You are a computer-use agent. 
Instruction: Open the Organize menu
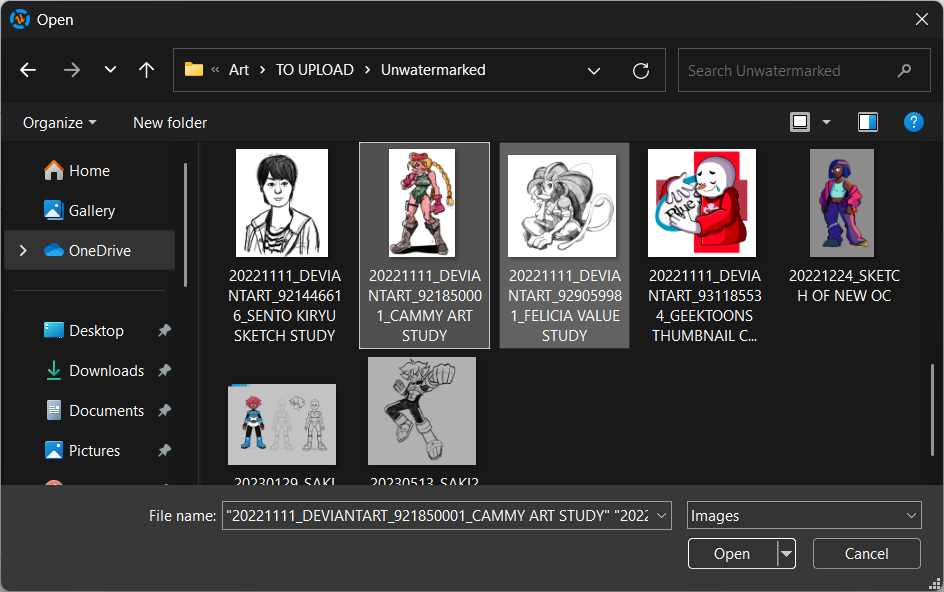click(59, 123)
